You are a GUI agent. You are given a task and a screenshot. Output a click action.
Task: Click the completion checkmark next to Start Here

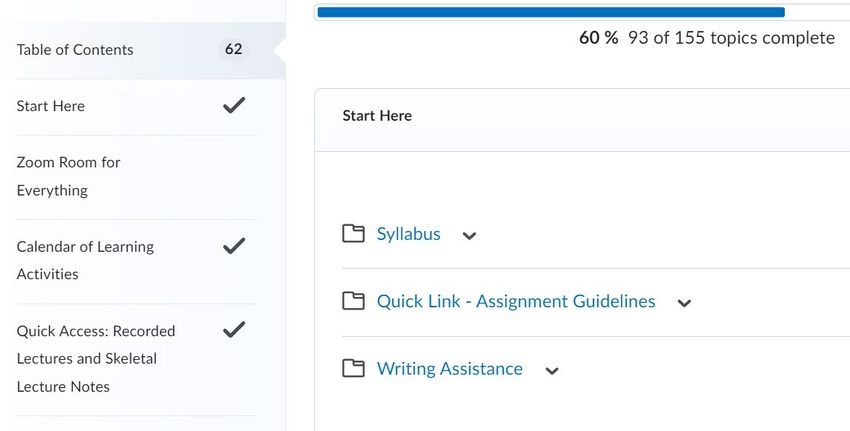[x=234, y=105]
